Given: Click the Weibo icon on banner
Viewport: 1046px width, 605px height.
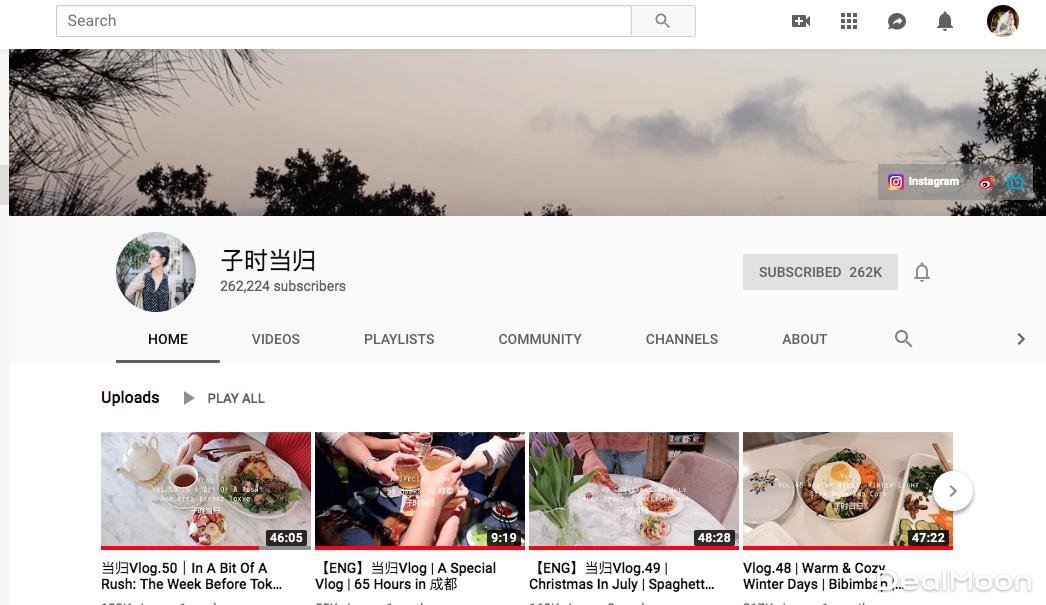Looking at the screenshot, I should [987, 183].
